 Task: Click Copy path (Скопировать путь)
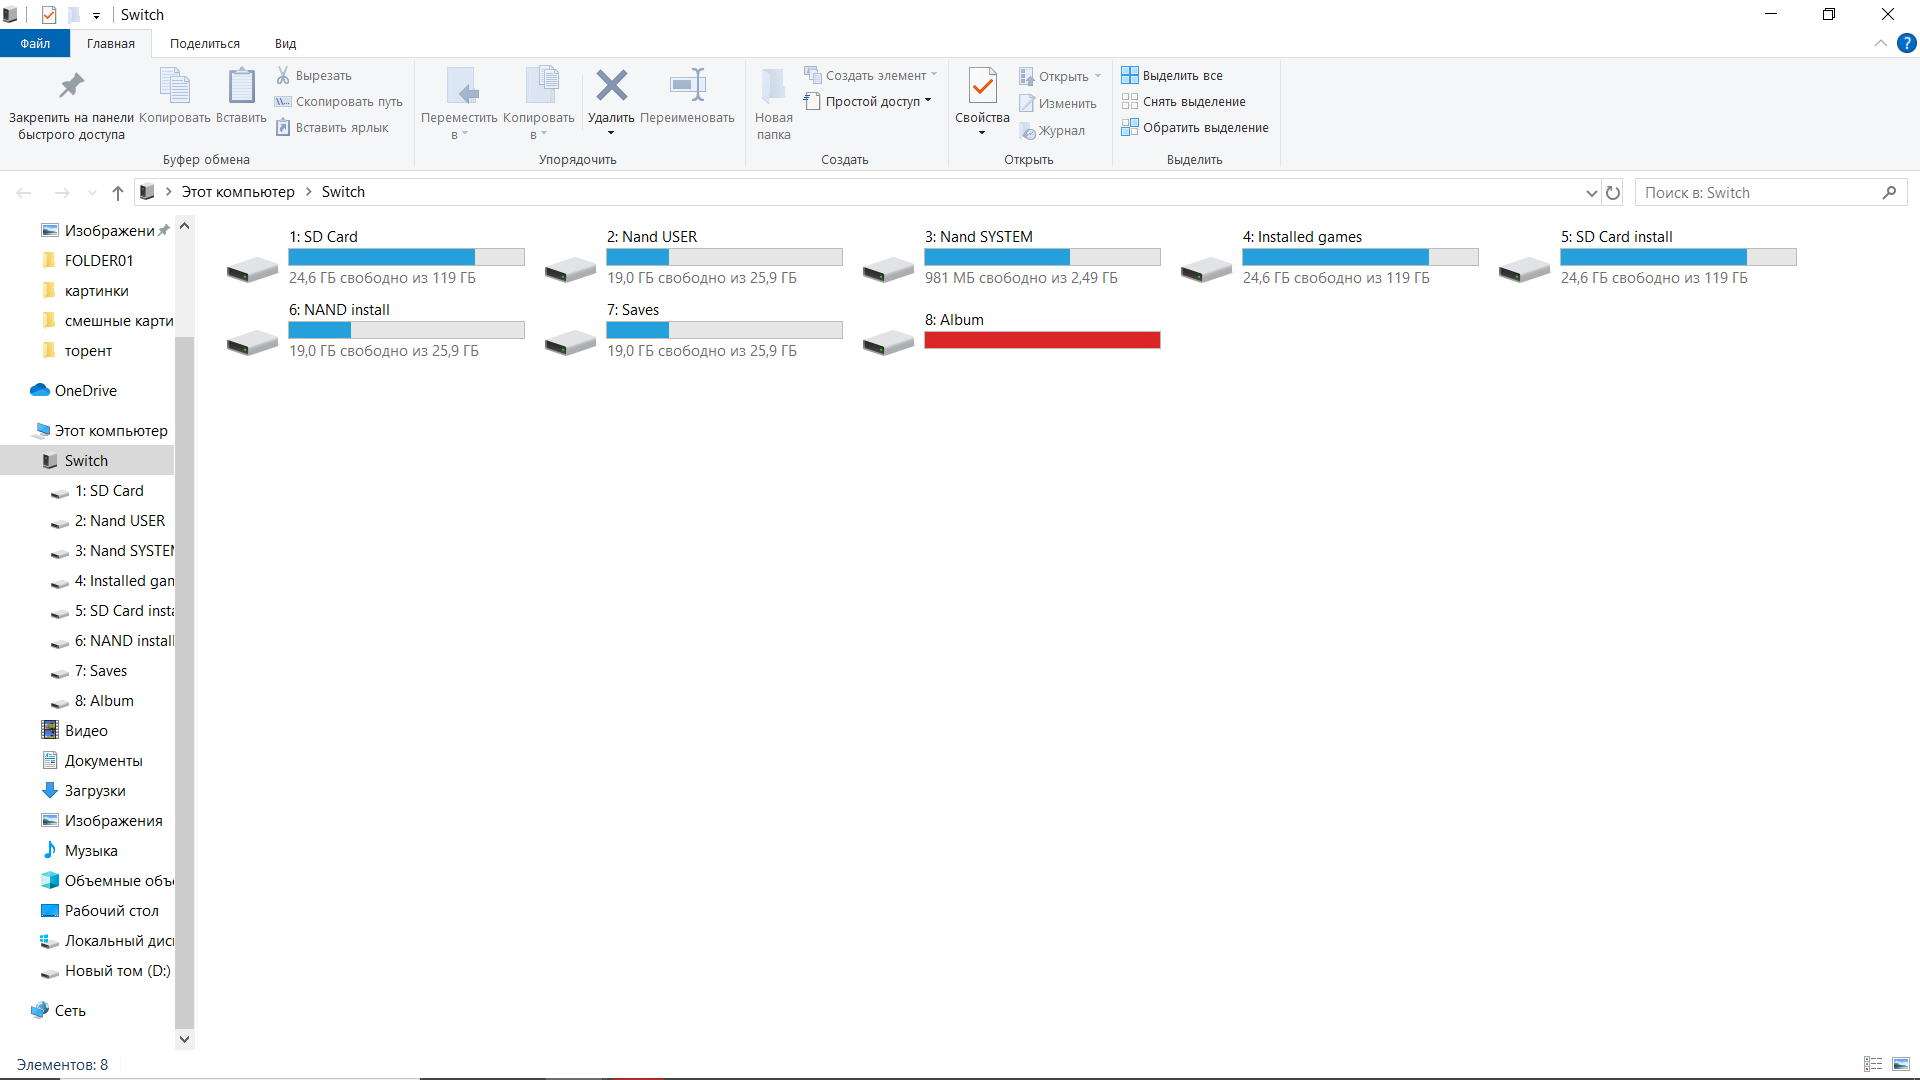[x=338, y=101]
